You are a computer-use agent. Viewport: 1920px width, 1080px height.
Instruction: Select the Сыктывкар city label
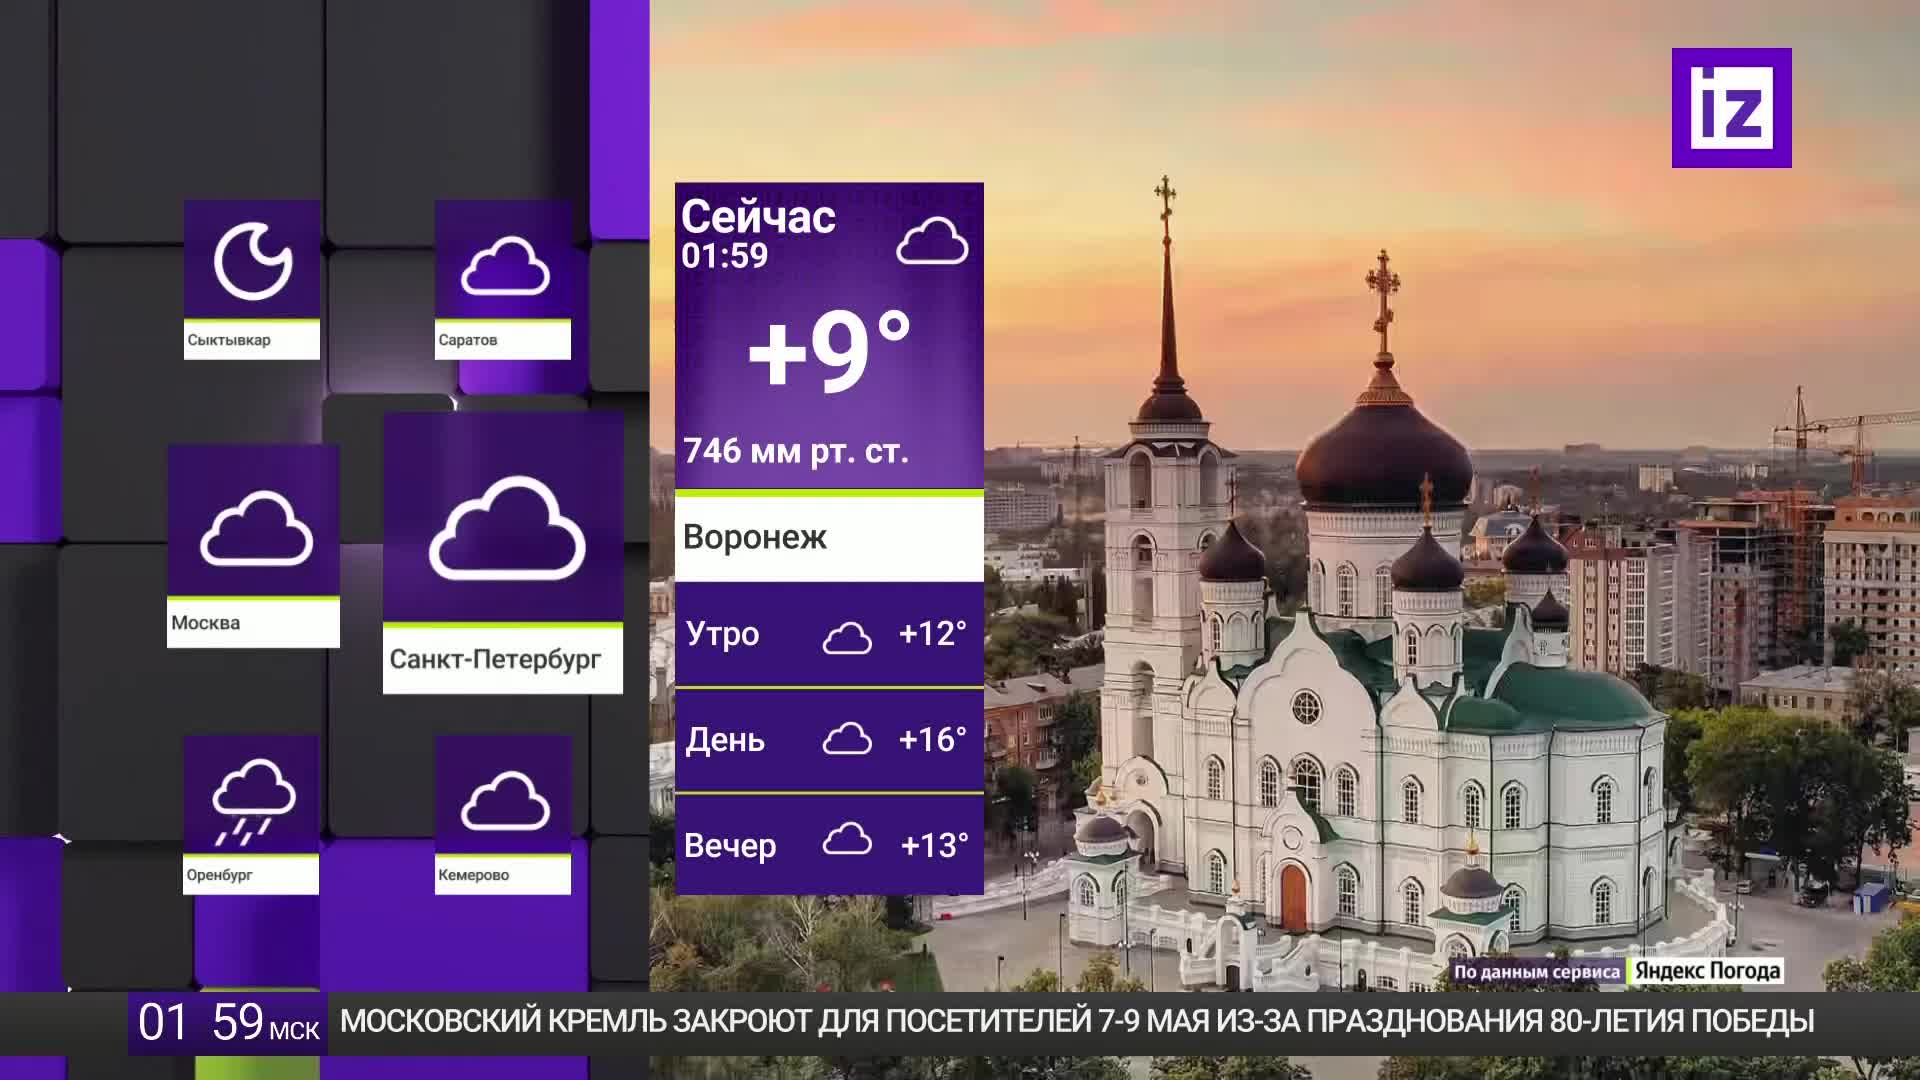click(229, 340)
